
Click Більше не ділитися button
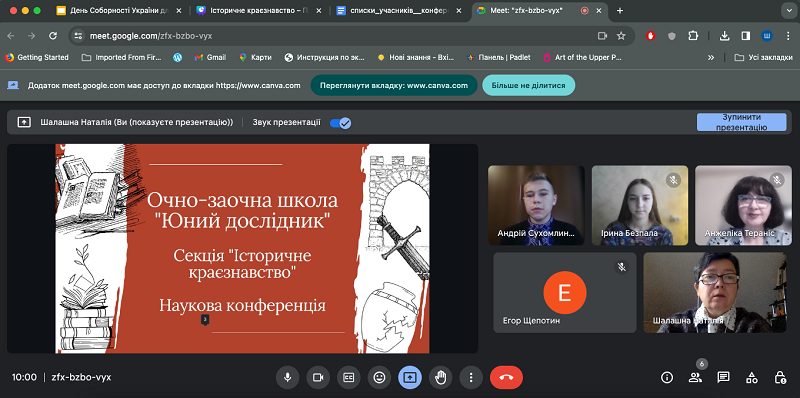pos(529,85)
